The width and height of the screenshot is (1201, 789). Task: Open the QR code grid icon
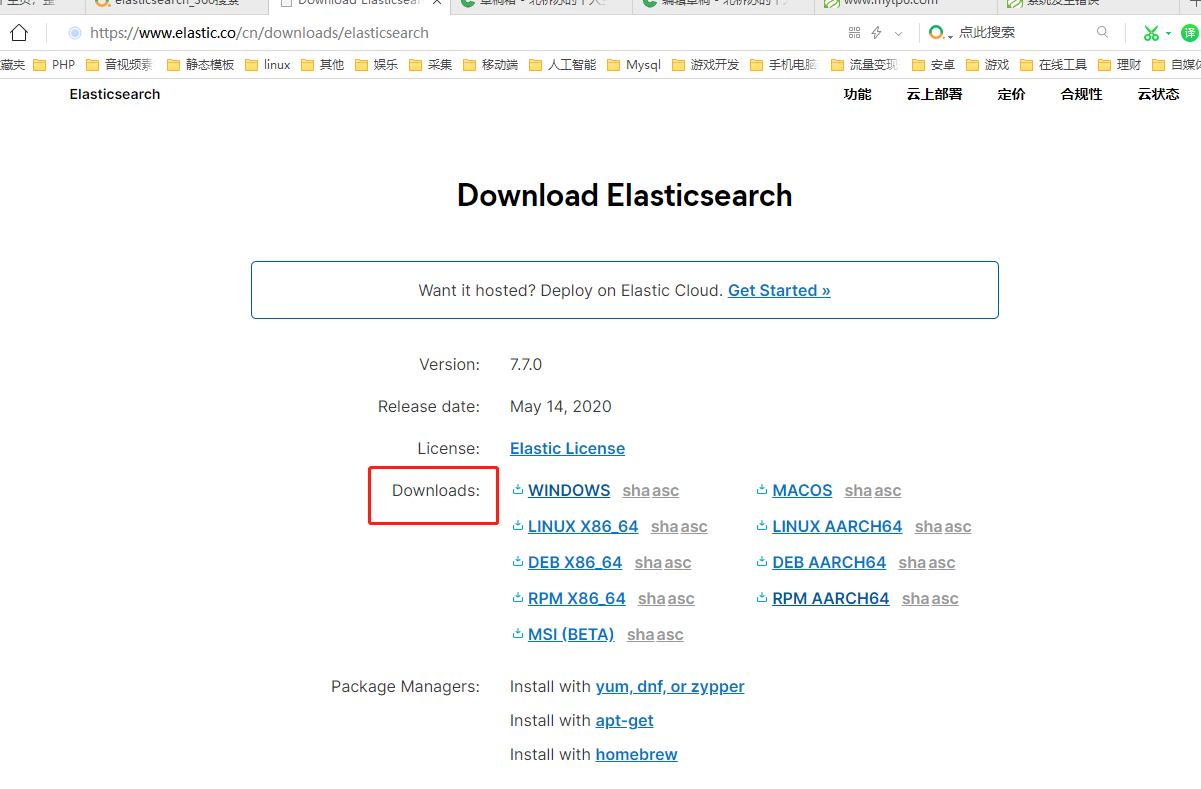853,33
